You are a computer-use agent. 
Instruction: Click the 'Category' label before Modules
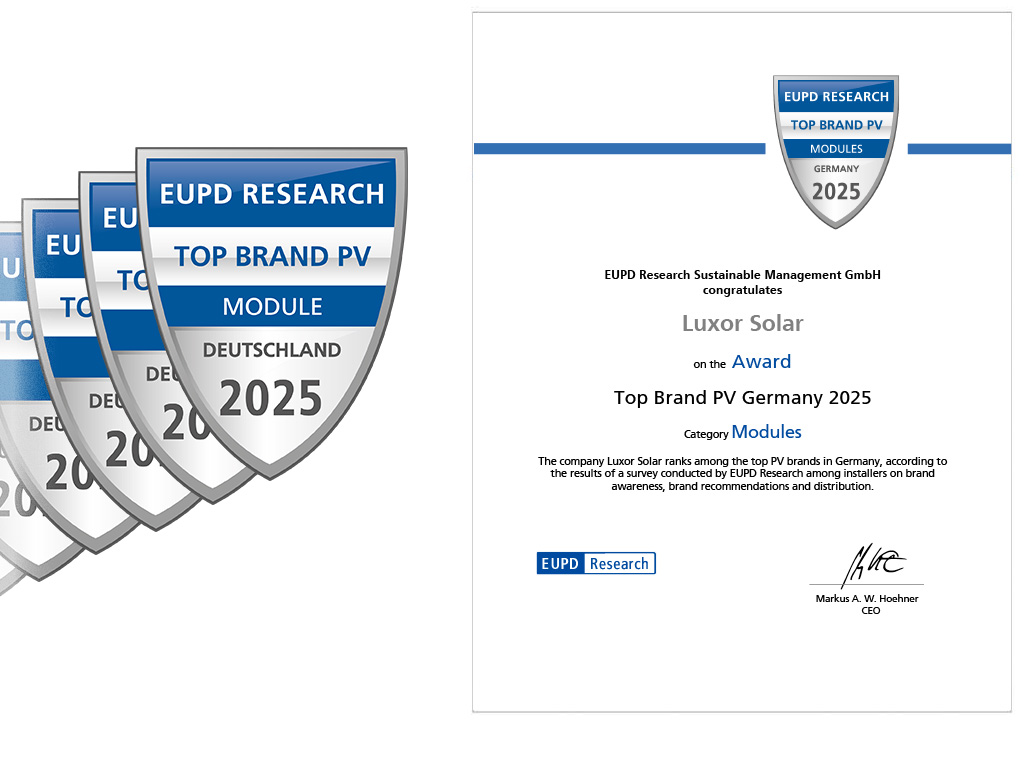[706, 434]
